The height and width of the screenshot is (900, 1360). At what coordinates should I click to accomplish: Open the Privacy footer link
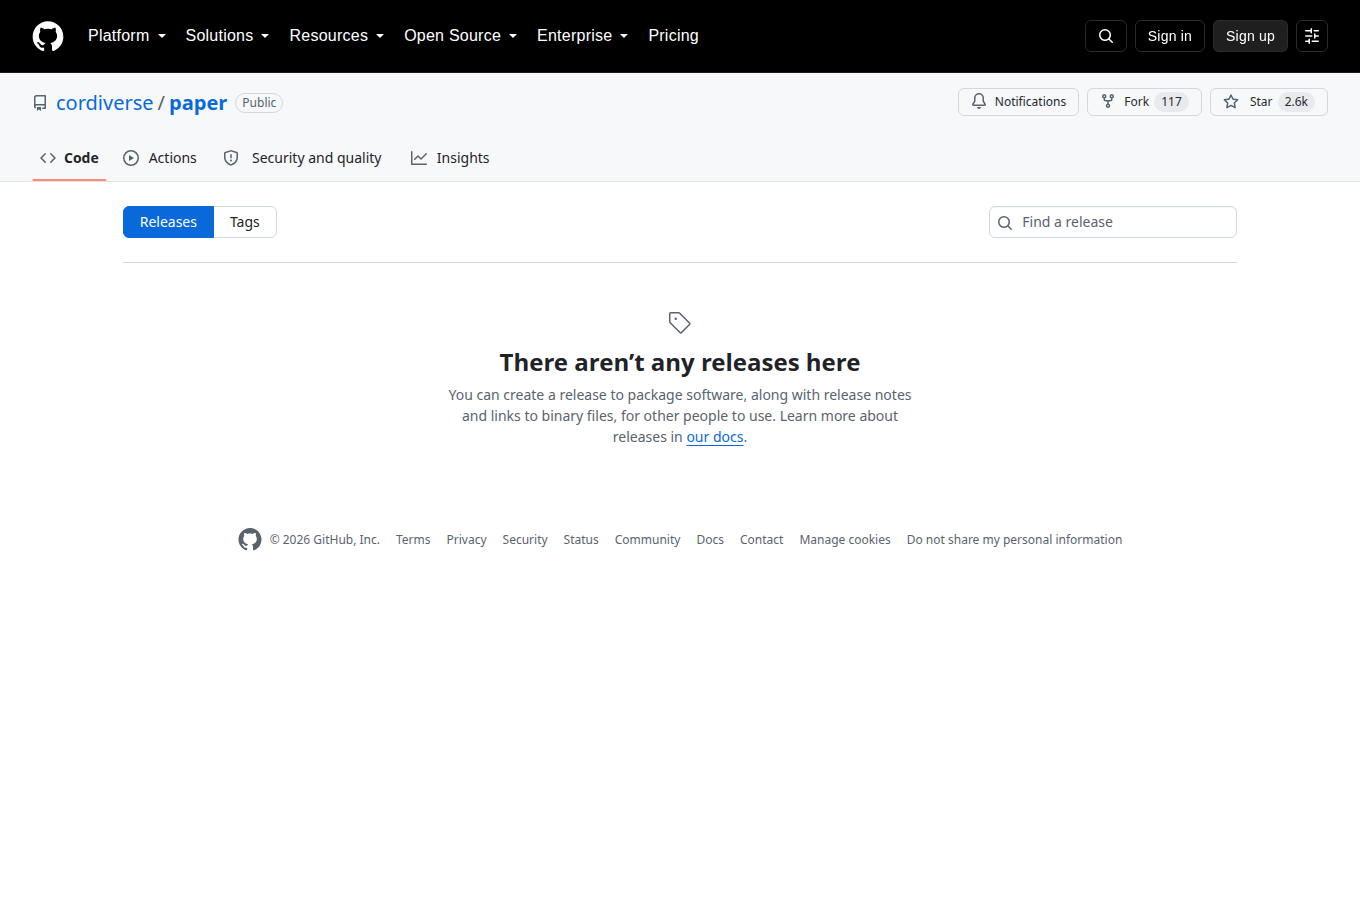coord(467,540)
